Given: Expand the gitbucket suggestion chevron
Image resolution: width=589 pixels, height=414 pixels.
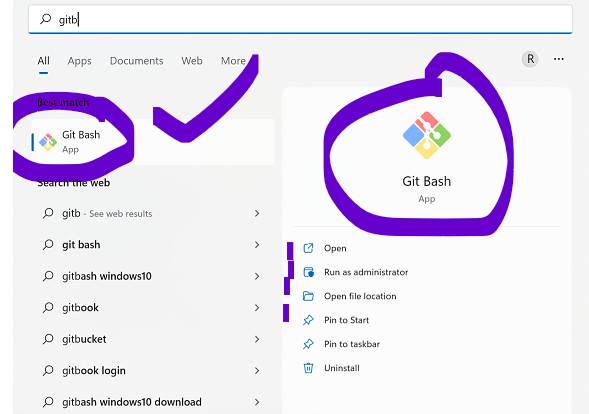Looking at the screenshot, I should click(x=257, y=339).
